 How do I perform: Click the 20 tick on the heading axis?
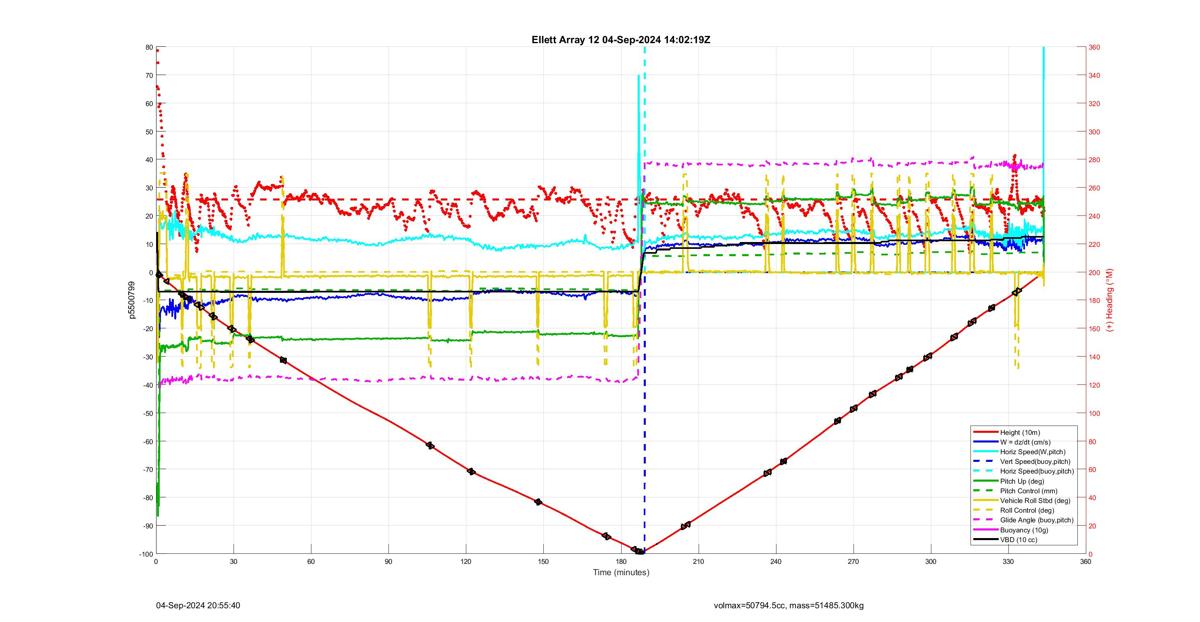(x=1092, y=525)
